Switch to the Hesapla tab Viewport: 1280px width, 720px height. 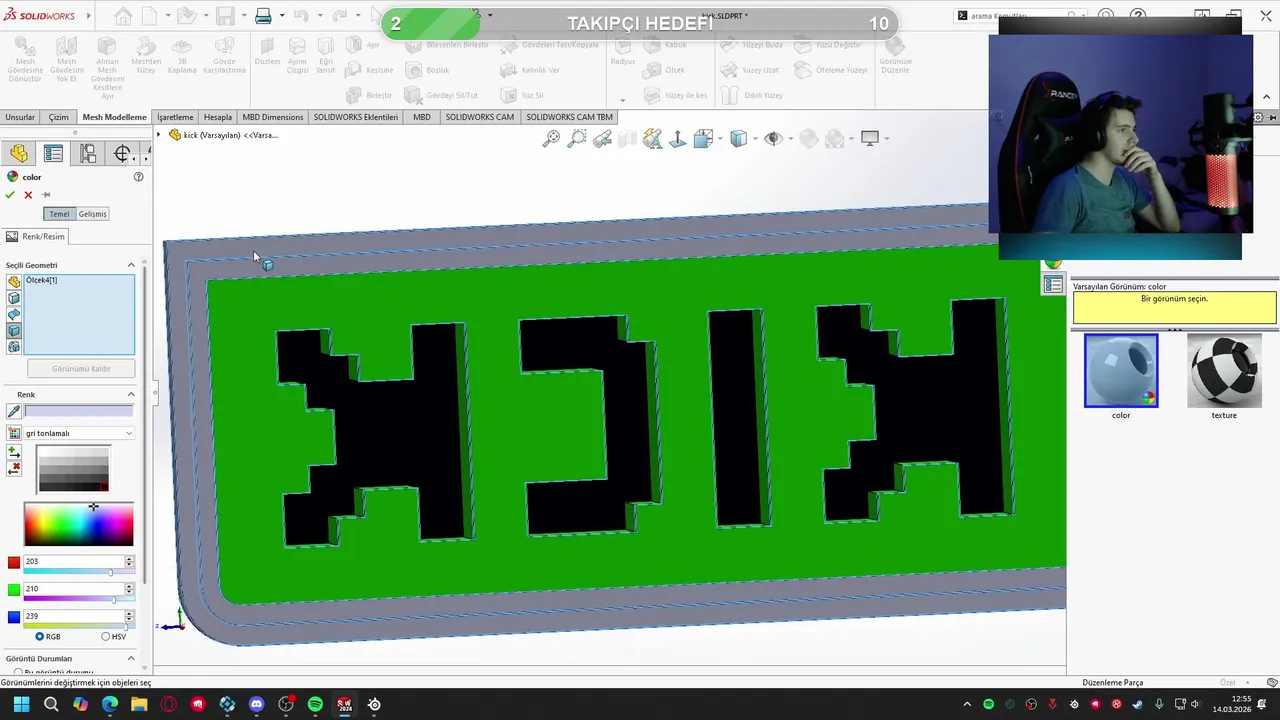click(217, 117)
